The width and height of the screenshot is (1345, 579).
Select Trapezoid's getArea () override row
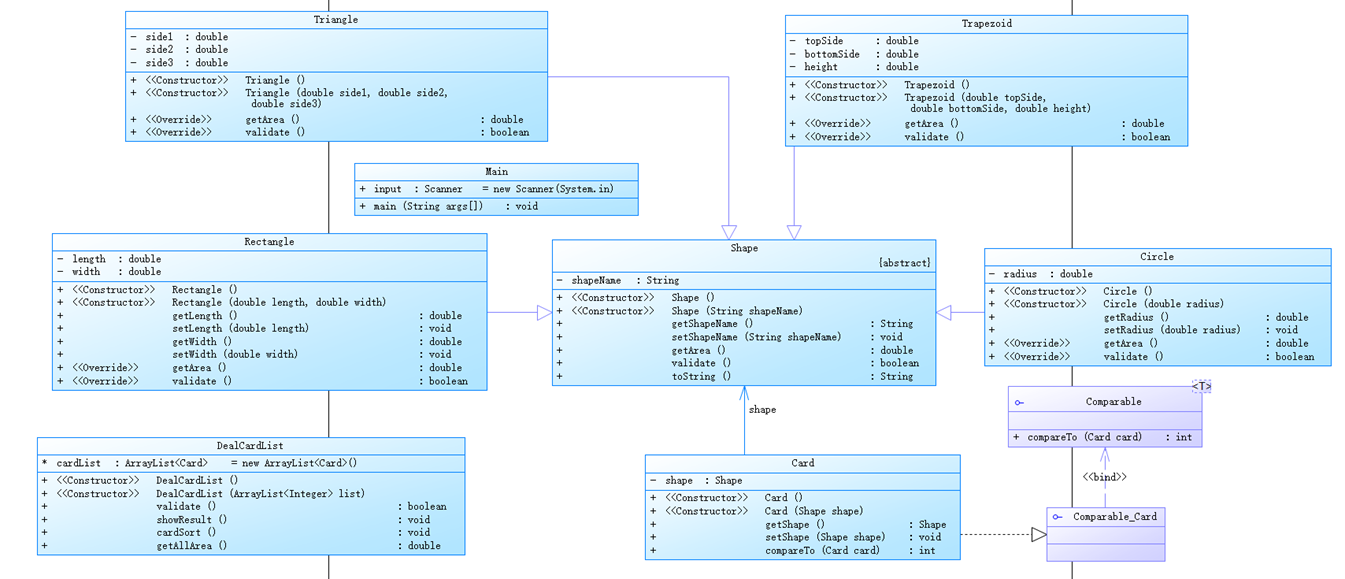(x=977, y=124)
